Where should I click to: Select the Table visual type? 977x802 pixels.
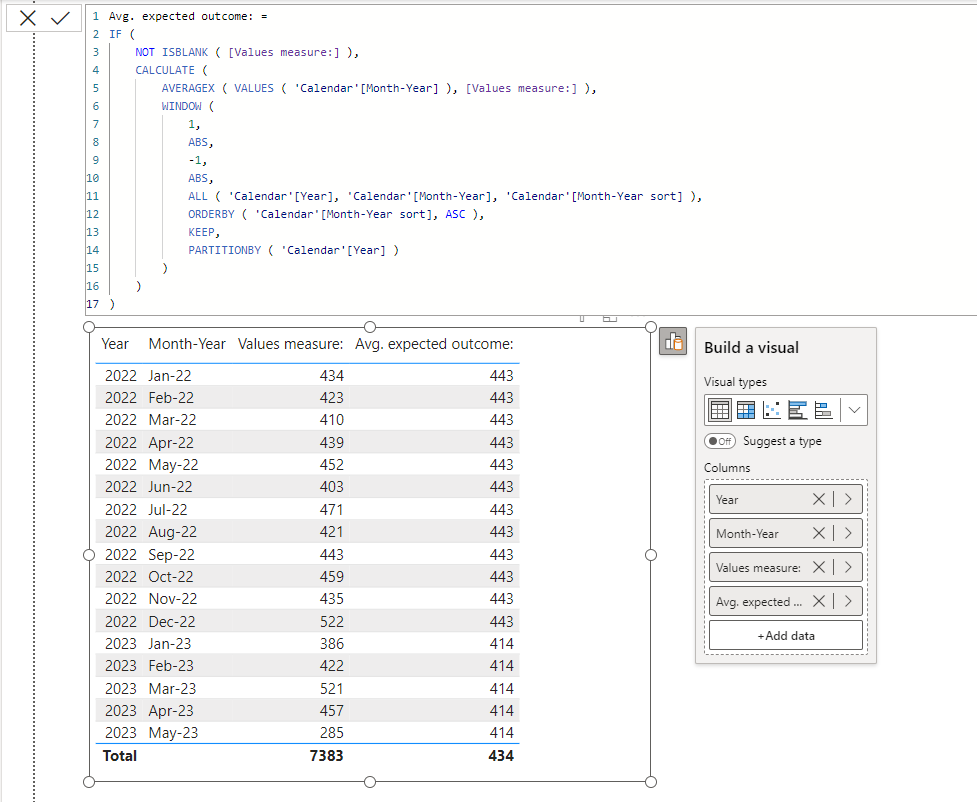click(x=720, y=410)
